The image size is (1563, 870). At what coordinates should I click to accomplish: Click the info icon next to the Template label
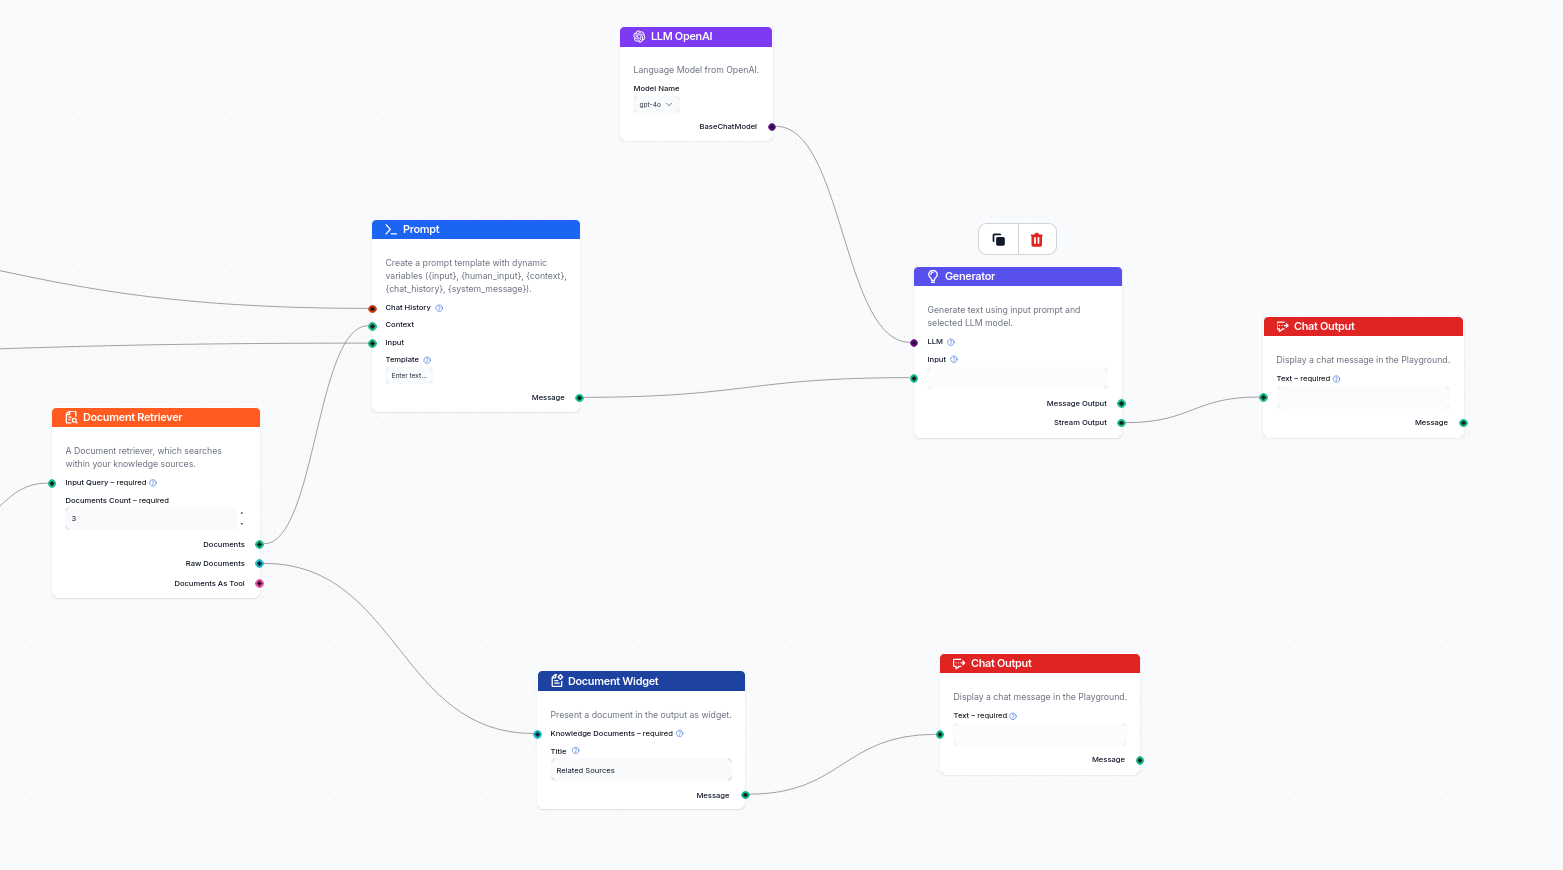pyautogui.click(x=426, y=360)
